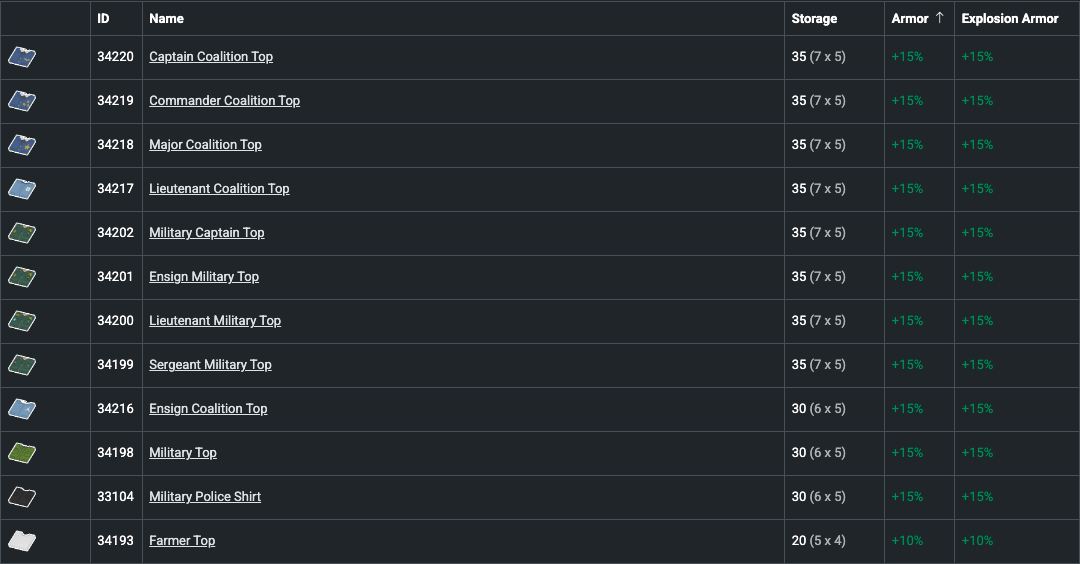Viewport: 1080px width, 564px height.
Task: Sort by the Explosion Armor header
Action: point(1009,18)
